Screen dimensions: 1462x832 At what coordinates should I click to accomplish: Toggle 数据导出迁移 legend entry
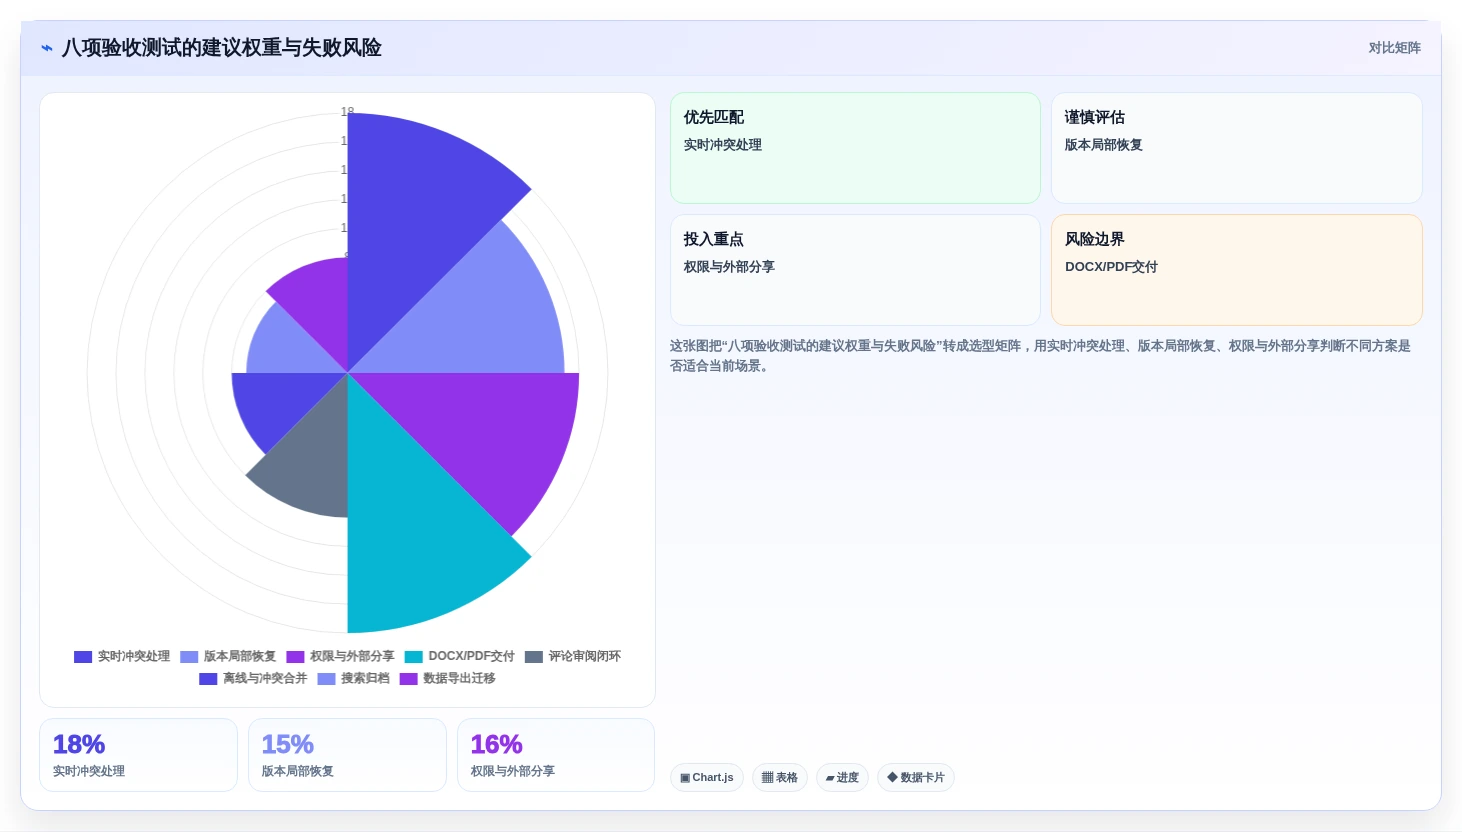point(447,679)
